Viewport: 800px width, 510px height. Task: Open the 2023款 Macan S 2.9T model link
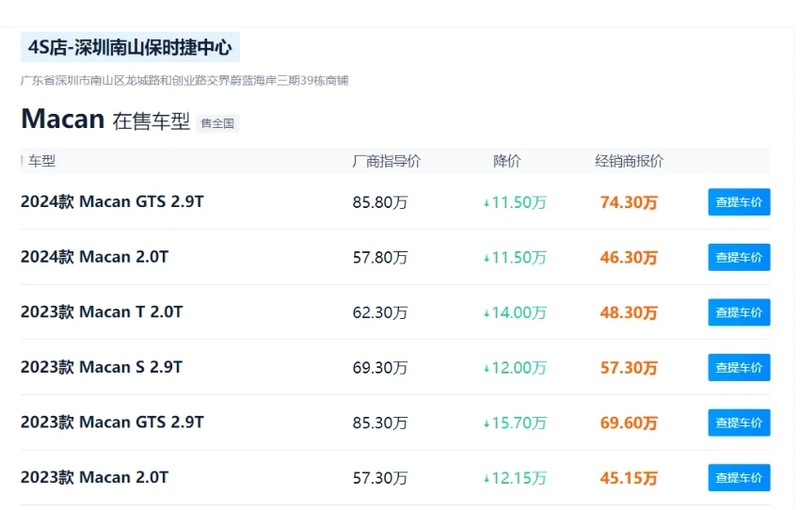pos(102,367)
